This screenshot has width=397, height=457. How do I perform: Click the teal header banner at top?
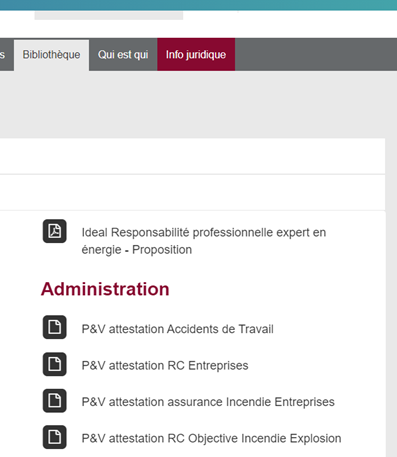click(x=198, y=5)
